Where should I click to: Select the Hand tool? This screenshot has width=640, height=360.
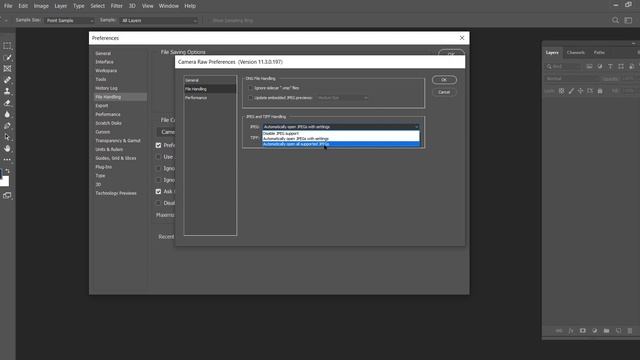click(7, 149)
